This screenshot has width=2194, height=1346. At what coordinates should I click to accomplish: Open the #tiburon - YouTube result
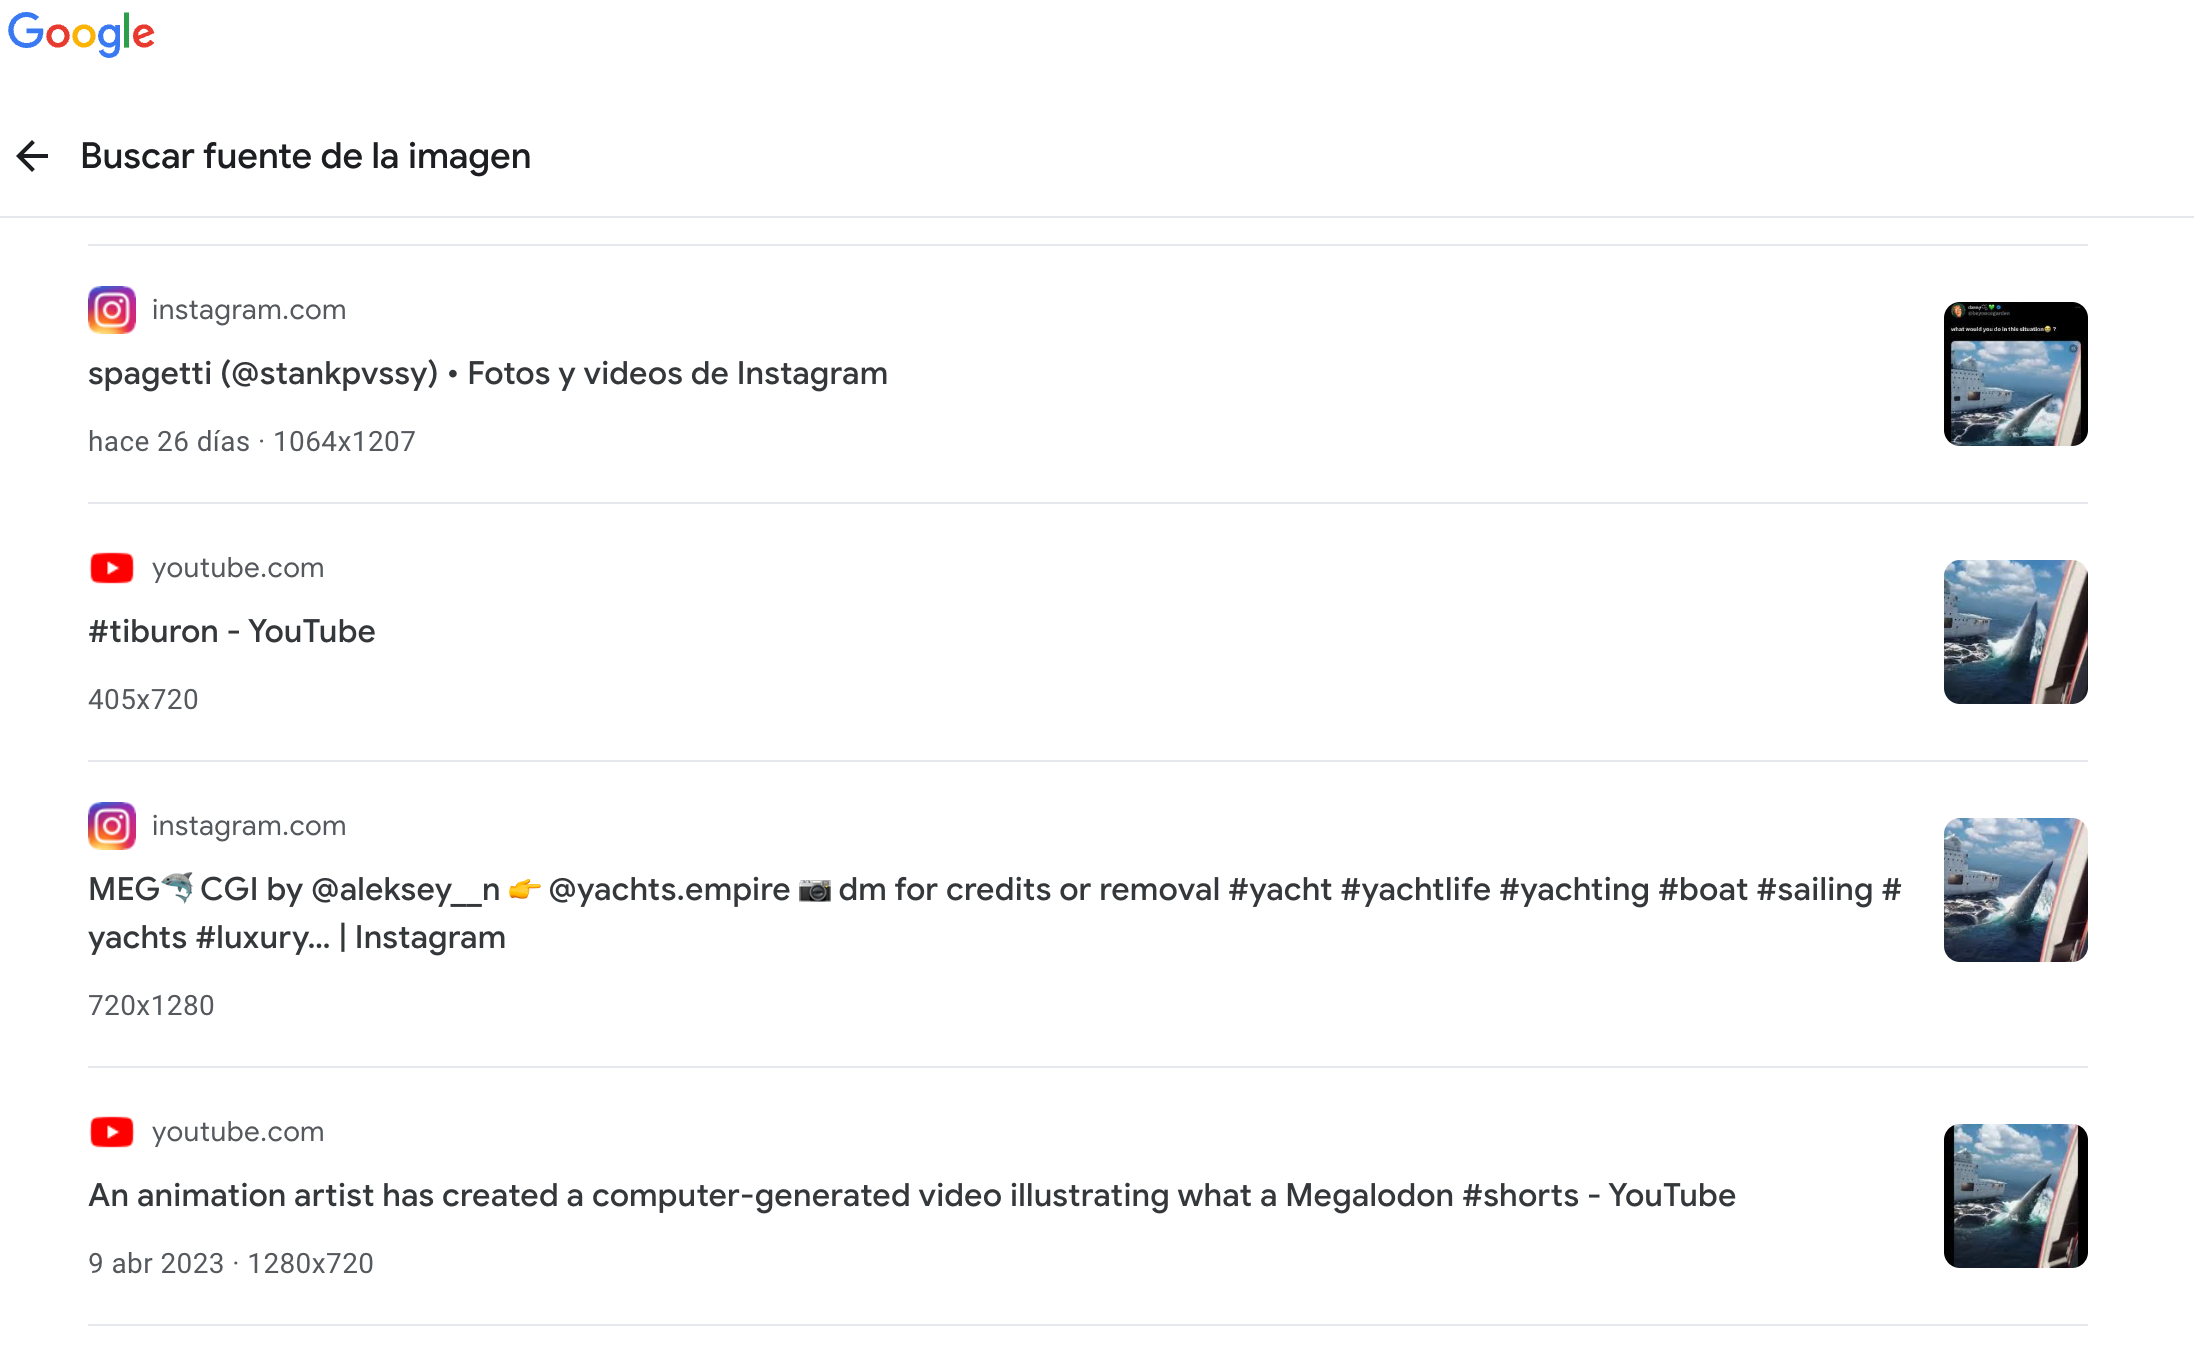pyautogui.click(x=232, y=631)
